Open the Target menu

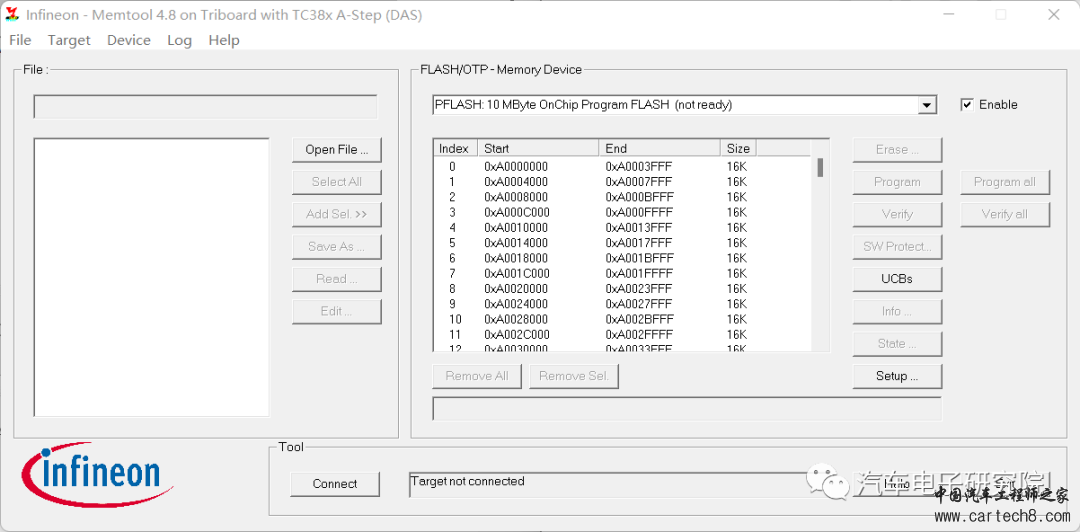click(69, 40)
